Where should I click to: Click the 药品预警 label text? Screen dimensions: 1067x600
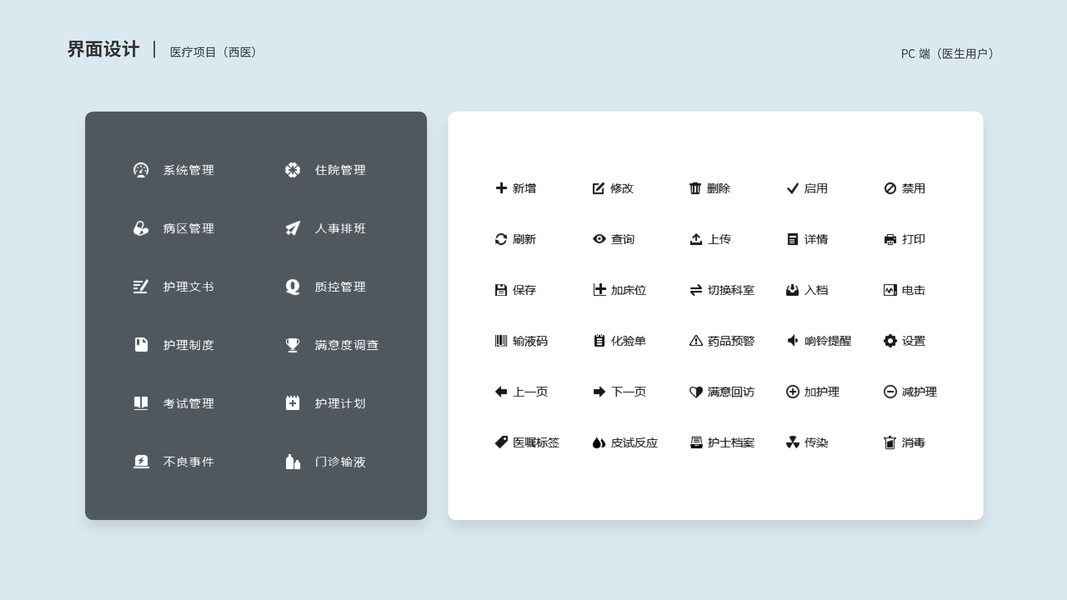click(731, 341)
